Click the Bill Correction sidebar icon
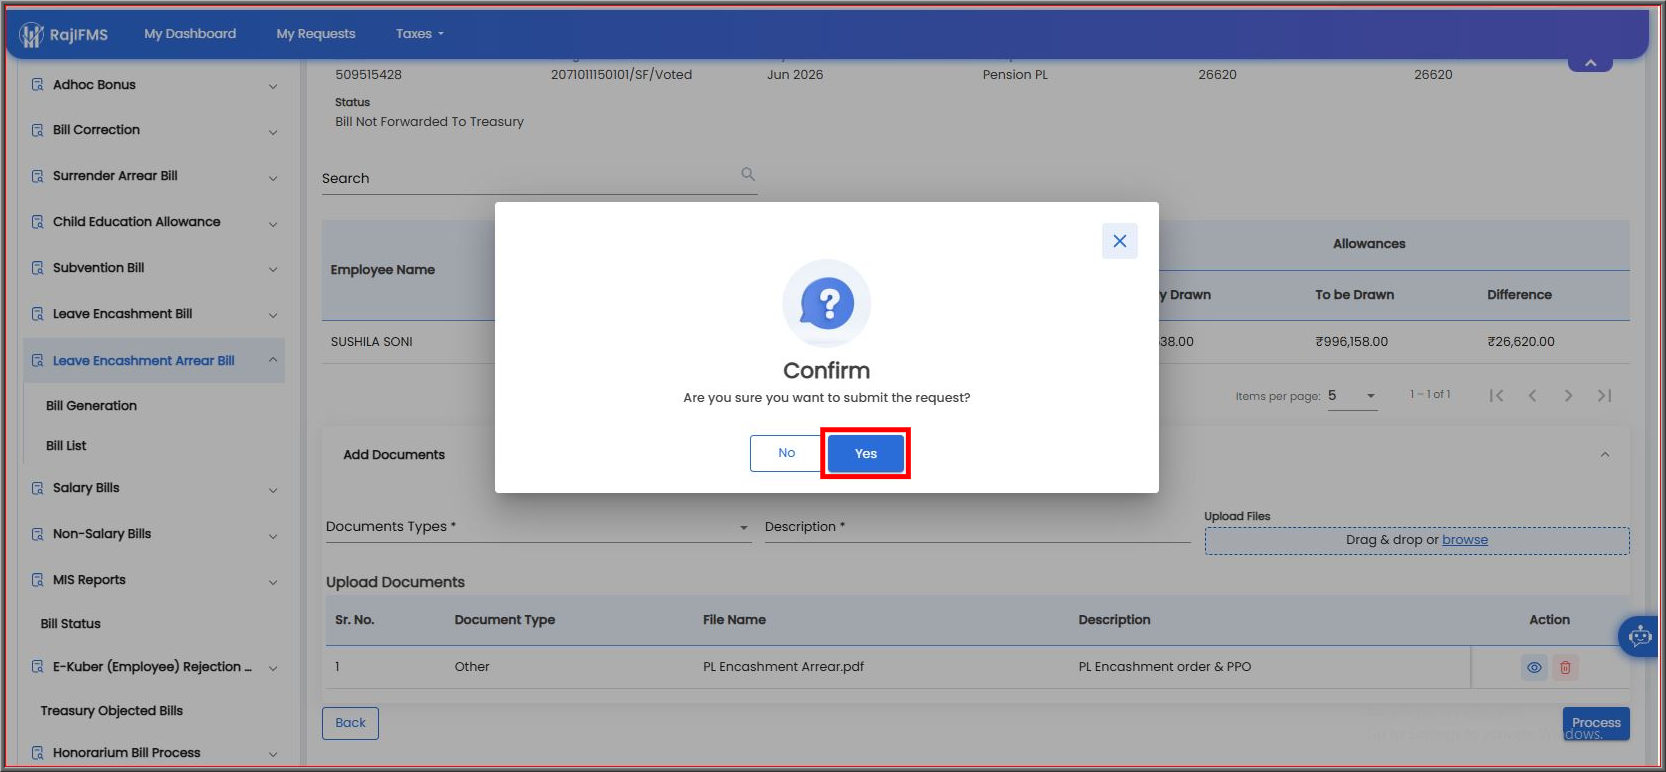This screenshot has width=1666, height=772. 37,130
